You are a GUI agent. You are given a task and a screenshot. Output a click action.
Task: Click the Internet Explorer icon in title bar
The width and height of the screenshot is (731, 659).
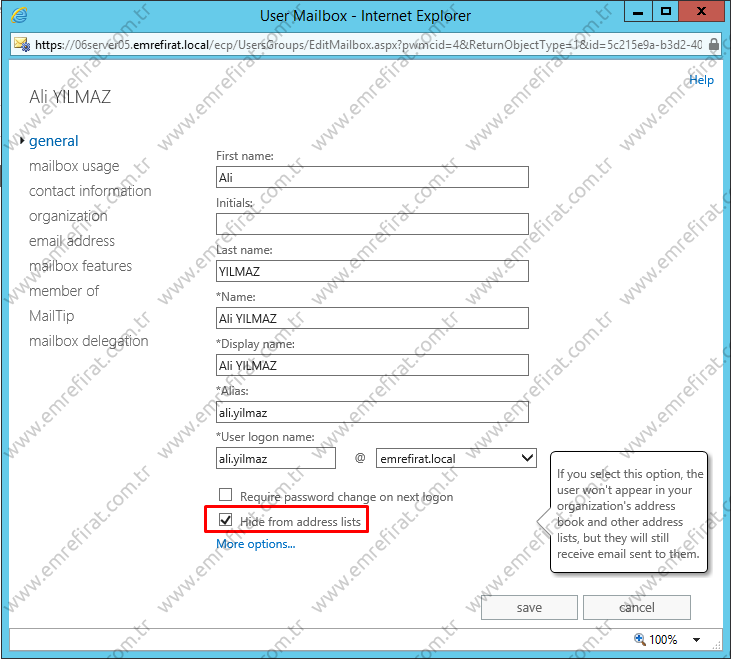pyautogui.click(x=19, y=15)
